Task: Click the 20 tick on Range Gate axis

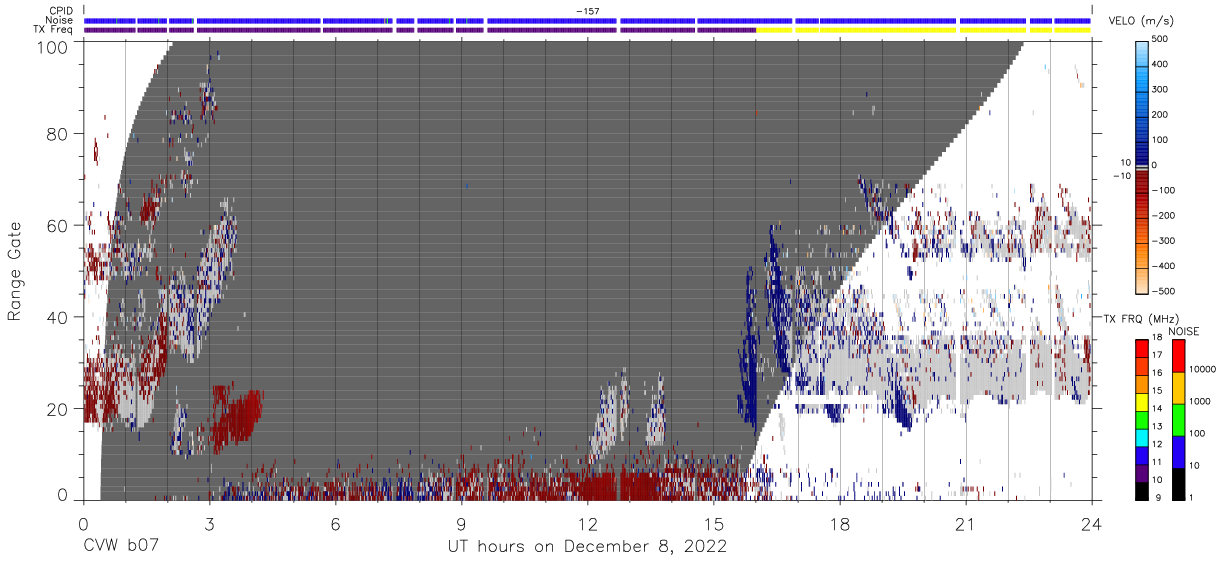Action: tap(58, 409)
